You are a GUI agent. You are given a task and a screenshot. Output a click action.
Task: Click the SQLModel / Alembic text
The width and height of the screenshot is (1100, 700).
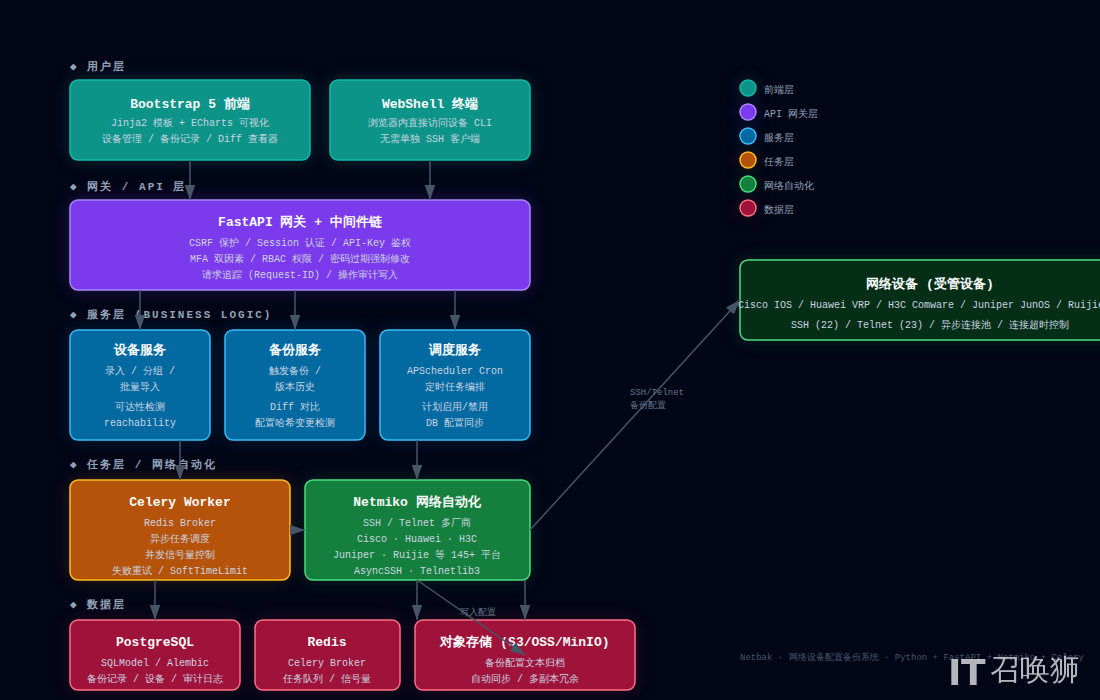155,663
